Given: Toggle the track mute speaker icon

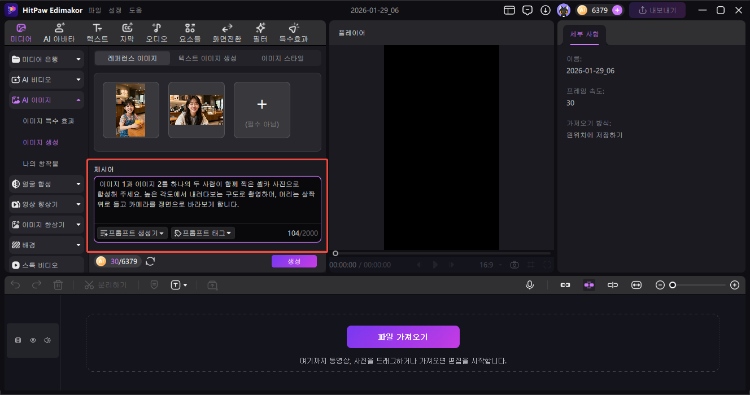Looking at the screenshot, I should (x=47, y=340).
